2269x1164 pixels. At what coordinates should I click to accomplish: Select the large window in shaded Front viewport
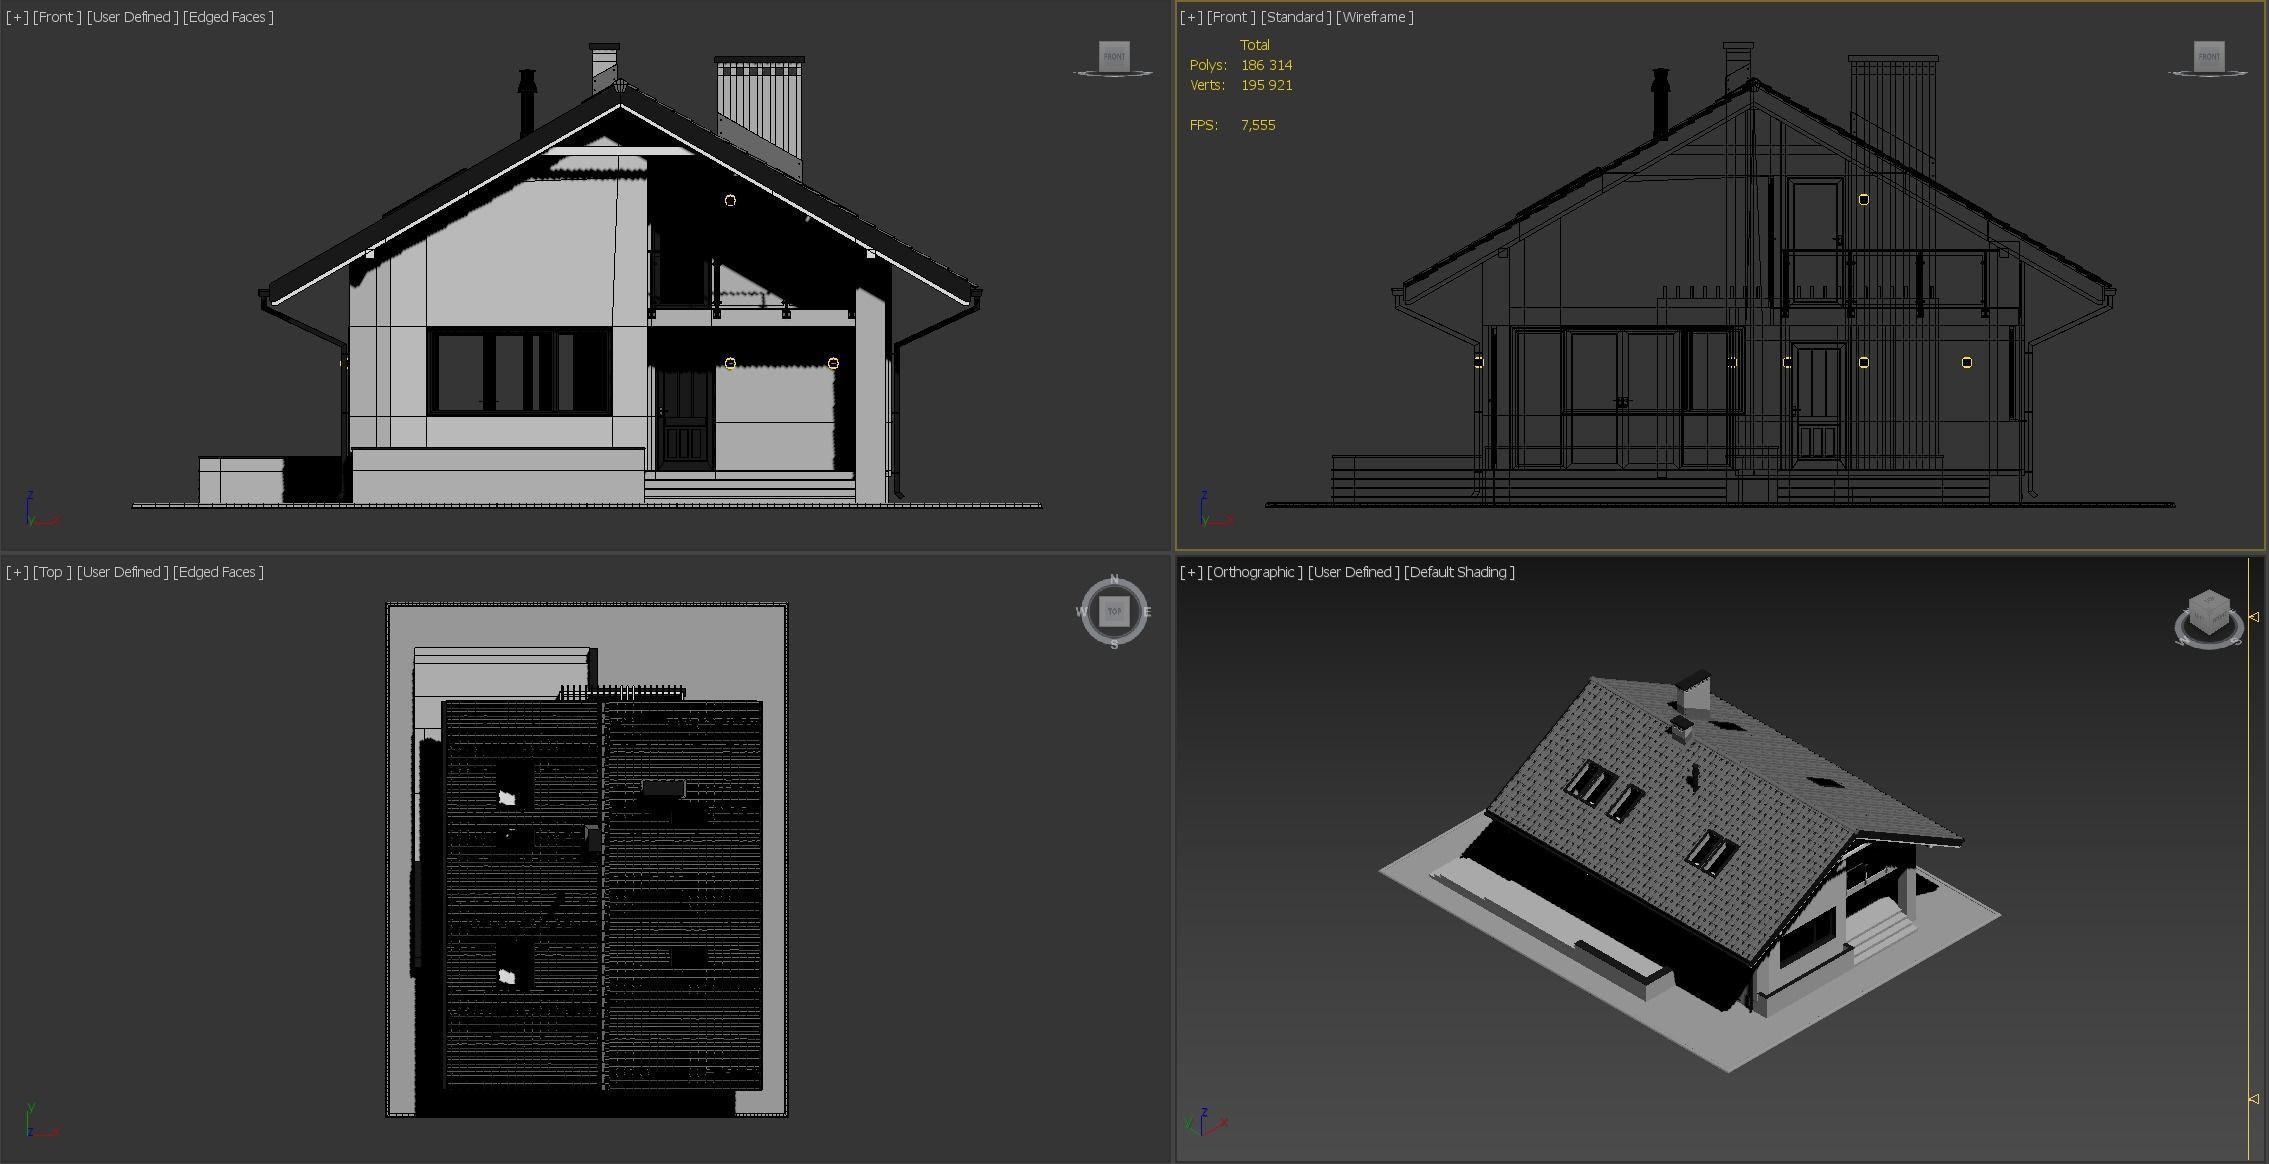pos(519,370)
